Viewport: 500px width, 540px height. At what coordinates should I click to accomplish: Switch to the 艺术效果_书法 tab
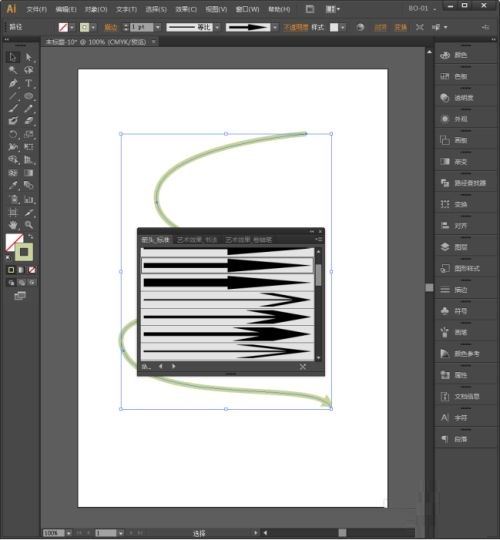tap(197, 240)
